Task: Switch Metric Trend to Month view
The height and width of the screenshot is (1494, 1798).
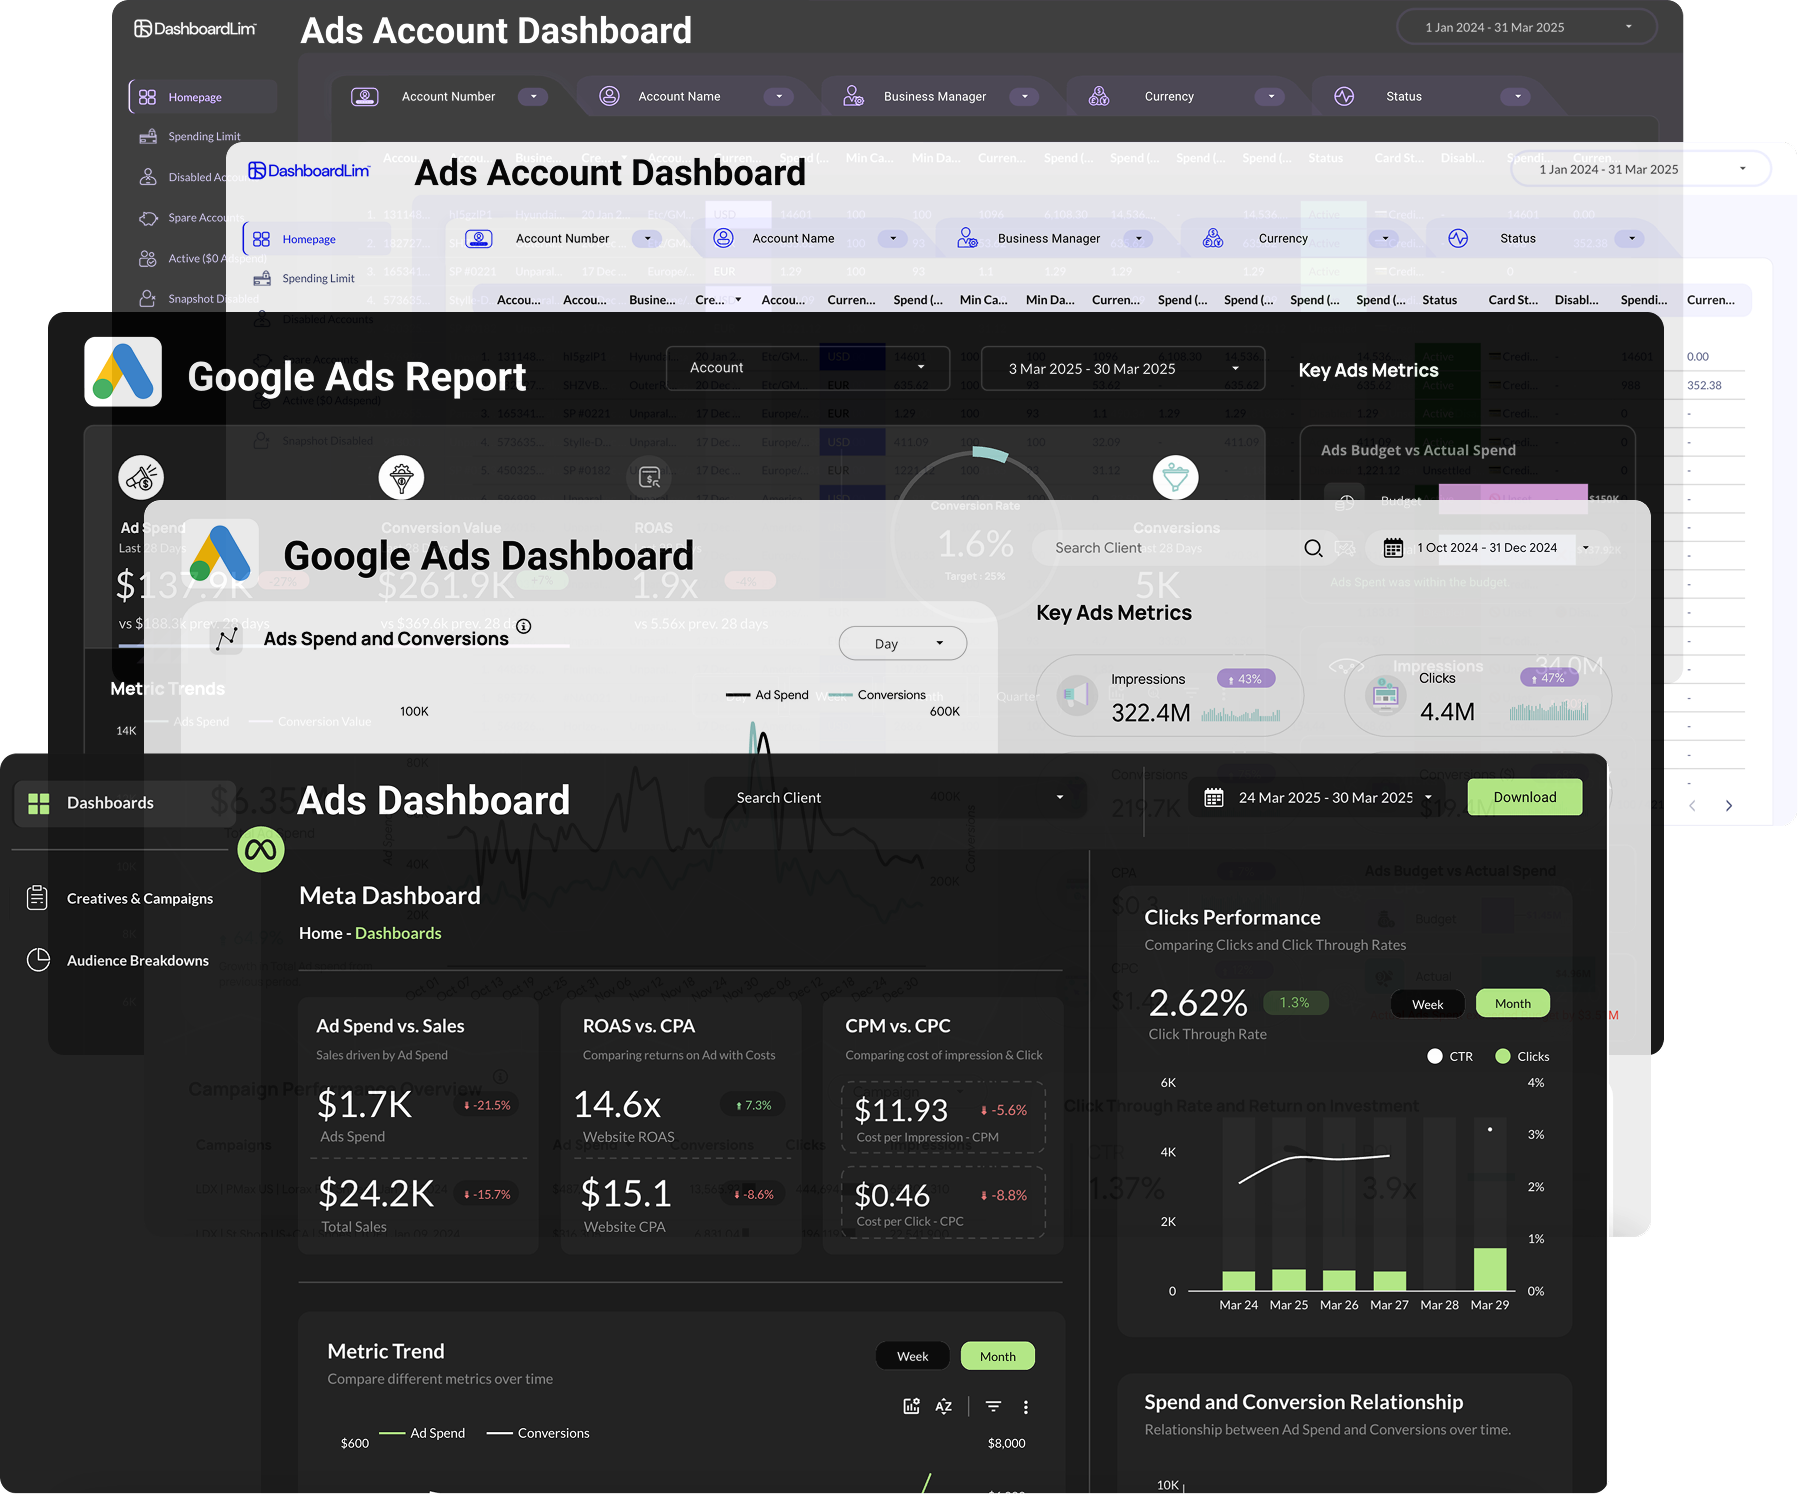Action: tap(997, 1356)
